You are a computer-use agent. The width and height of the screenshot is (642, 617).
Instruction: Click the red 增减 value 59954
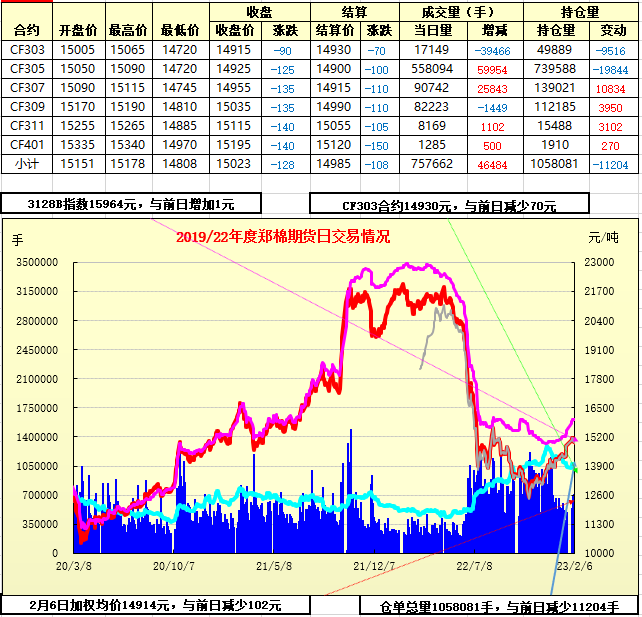(492, 68)
